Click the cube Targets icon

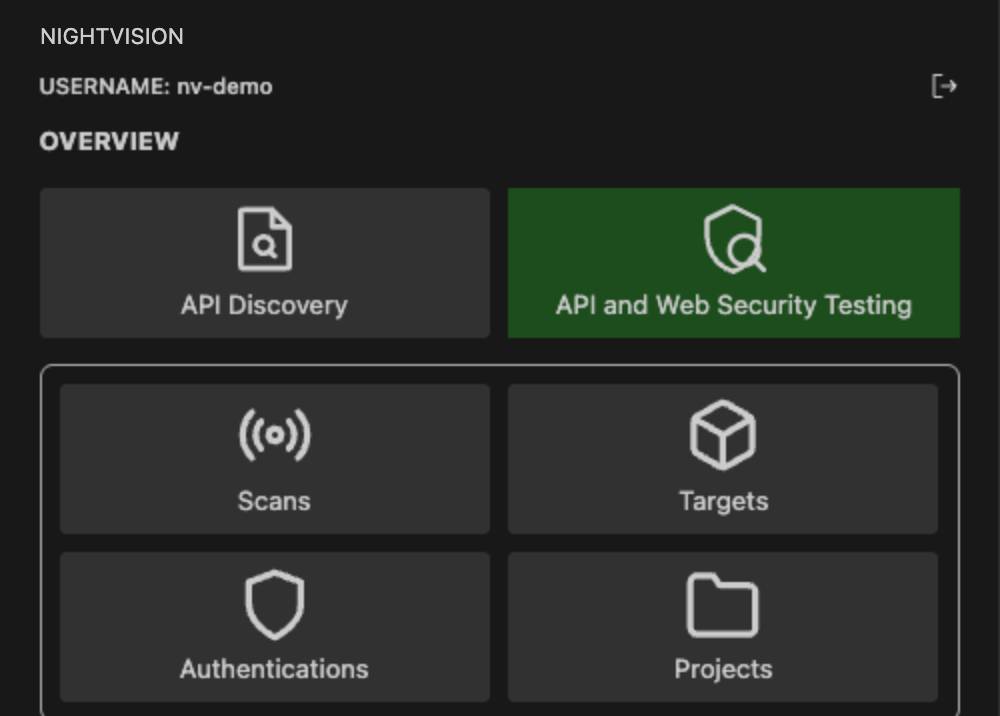point(723,435)
